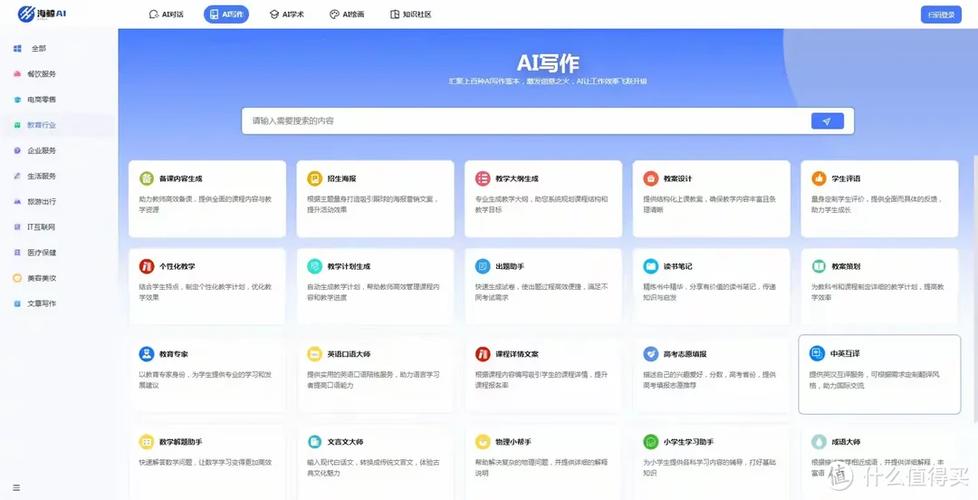
Task: Select 全部 in the sidebar
Action: pyautogui.click(x=31, y=49)
